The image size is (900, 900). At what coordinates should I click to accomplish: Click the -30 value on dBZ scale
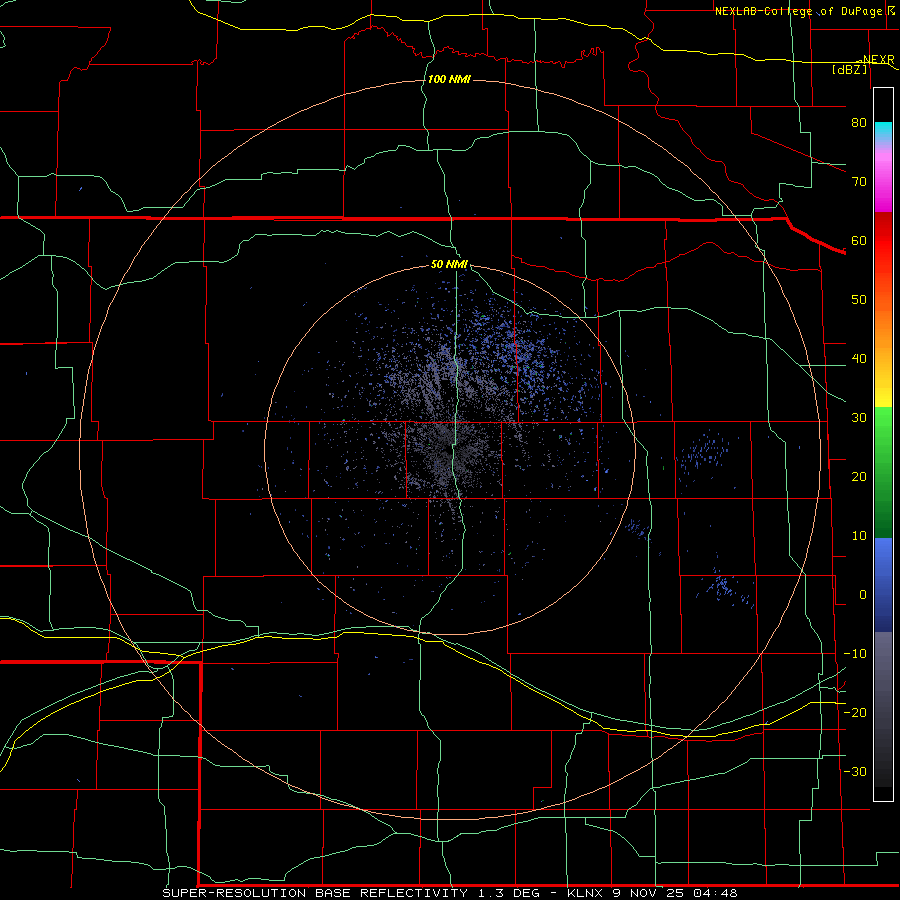pyautogui.click(x=855, y=771)
